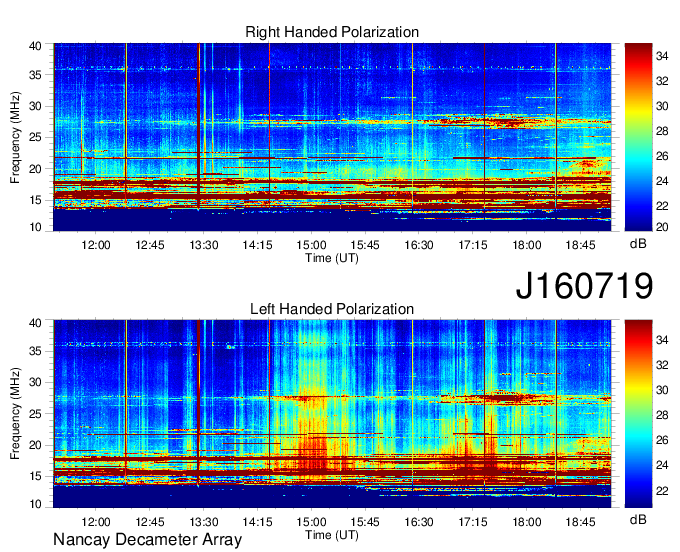Viewport: 680px width, 552px height.
Task: Click the Left Handed plot's color scale bar
Action: [638, 414]
